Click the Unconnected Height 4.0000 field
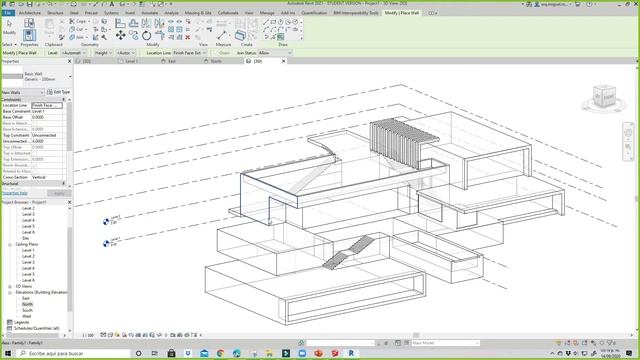The image size is (640, 360). point(47,141)
